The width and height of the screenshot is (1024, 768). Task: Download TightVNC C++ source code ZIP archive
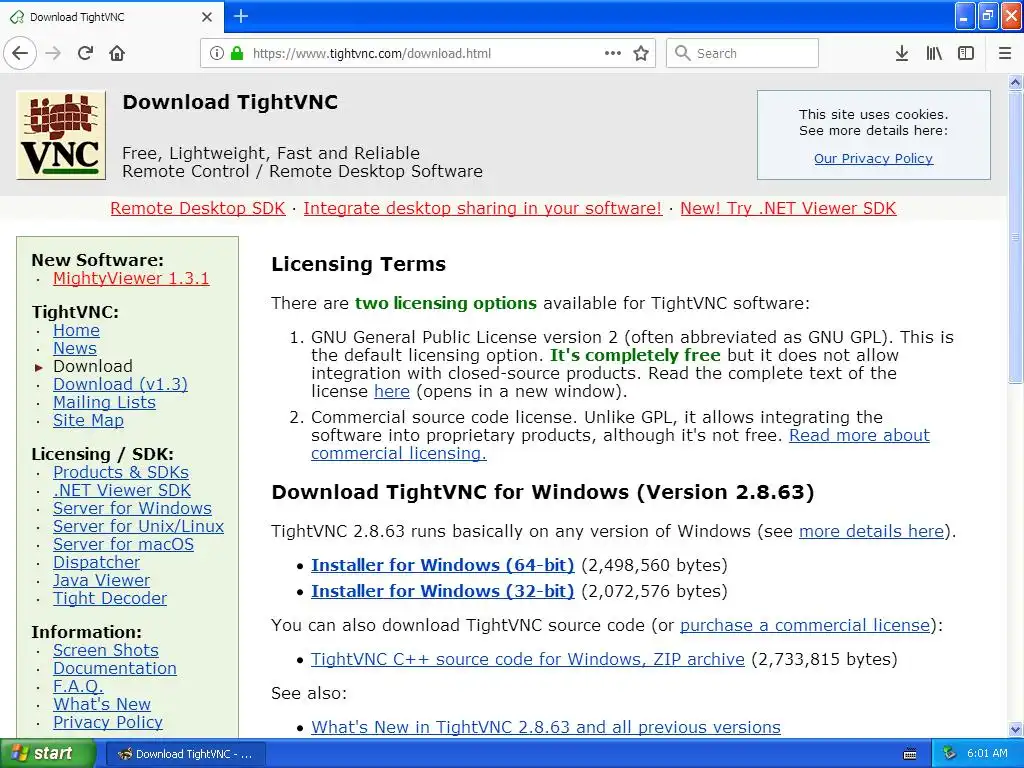(x=528, y=659)
